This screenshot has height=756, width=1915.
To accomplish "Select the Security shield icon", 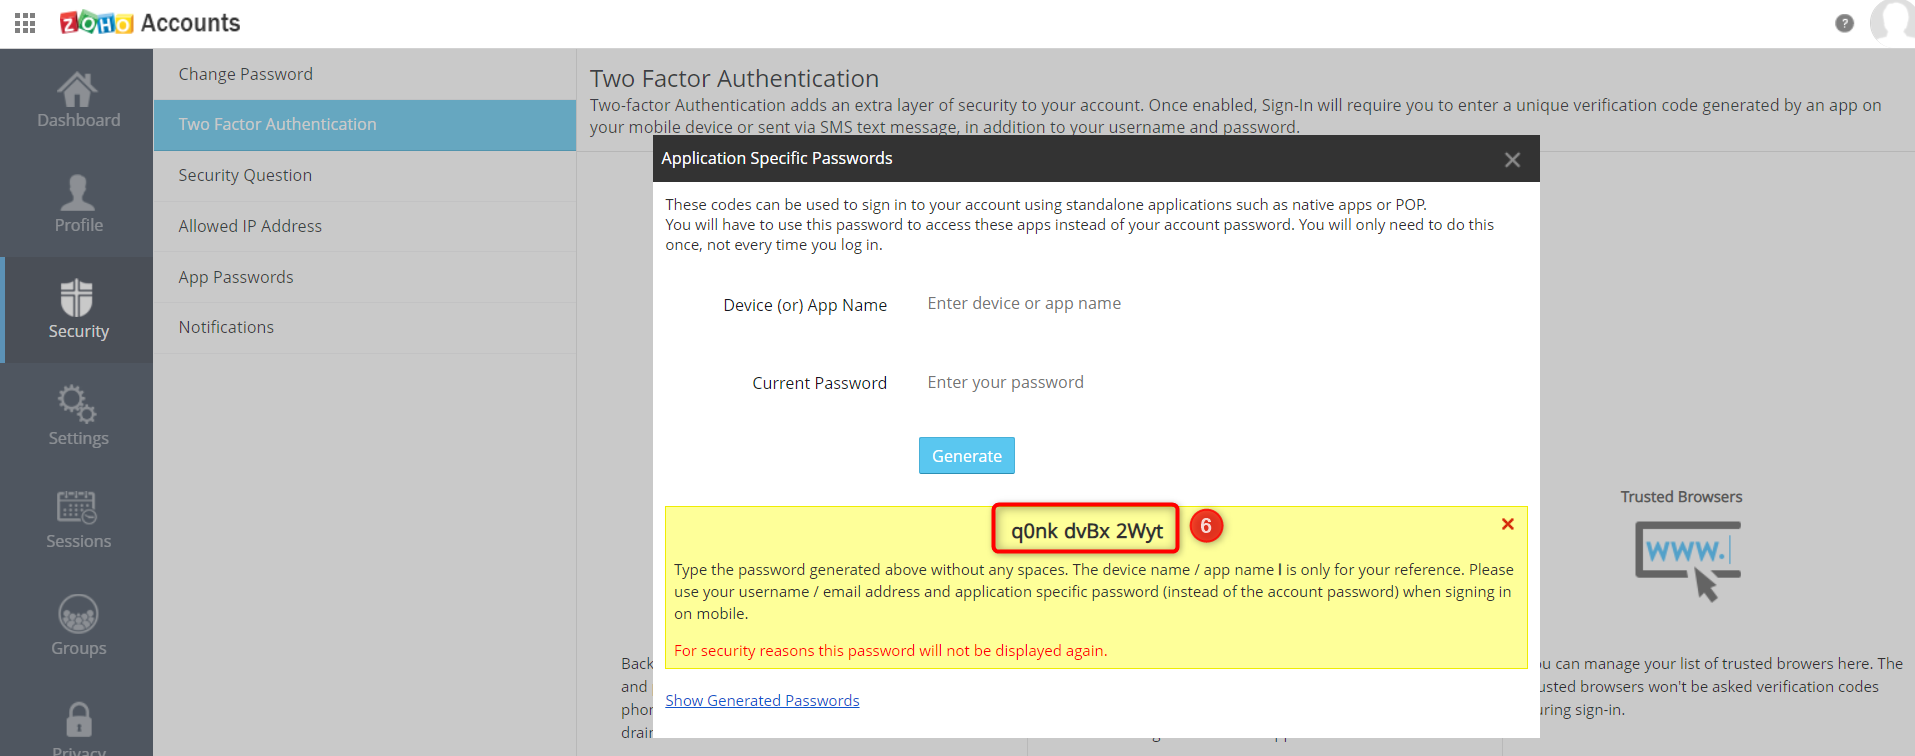I will click(77, 298).
